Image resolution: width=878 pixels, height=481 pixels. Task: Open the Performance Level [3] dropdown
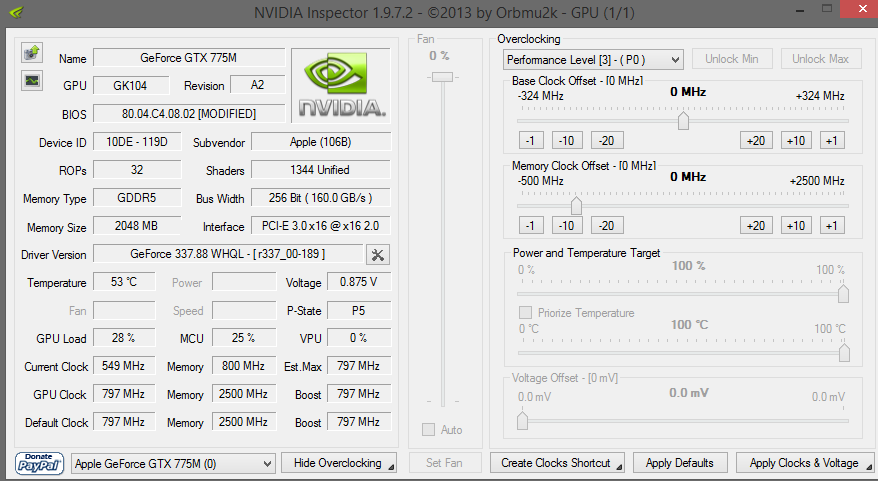pos(593,59)
